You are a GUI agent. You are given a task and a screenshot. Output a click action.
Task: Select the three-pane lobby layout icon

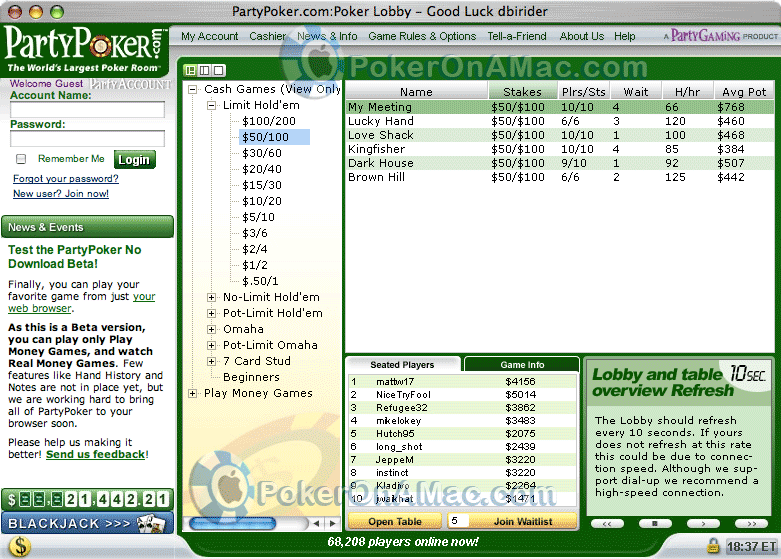click(x=190, y=70)
